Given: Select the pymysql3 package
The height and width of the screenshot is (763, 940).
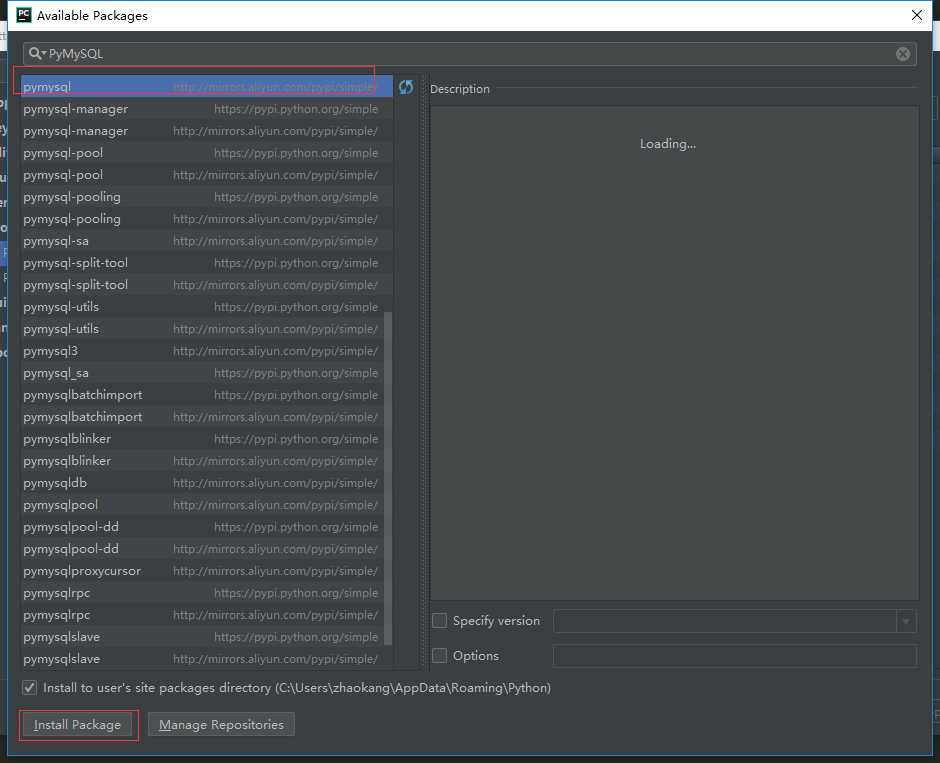Looking at the screenshot, I should point(203,351).
